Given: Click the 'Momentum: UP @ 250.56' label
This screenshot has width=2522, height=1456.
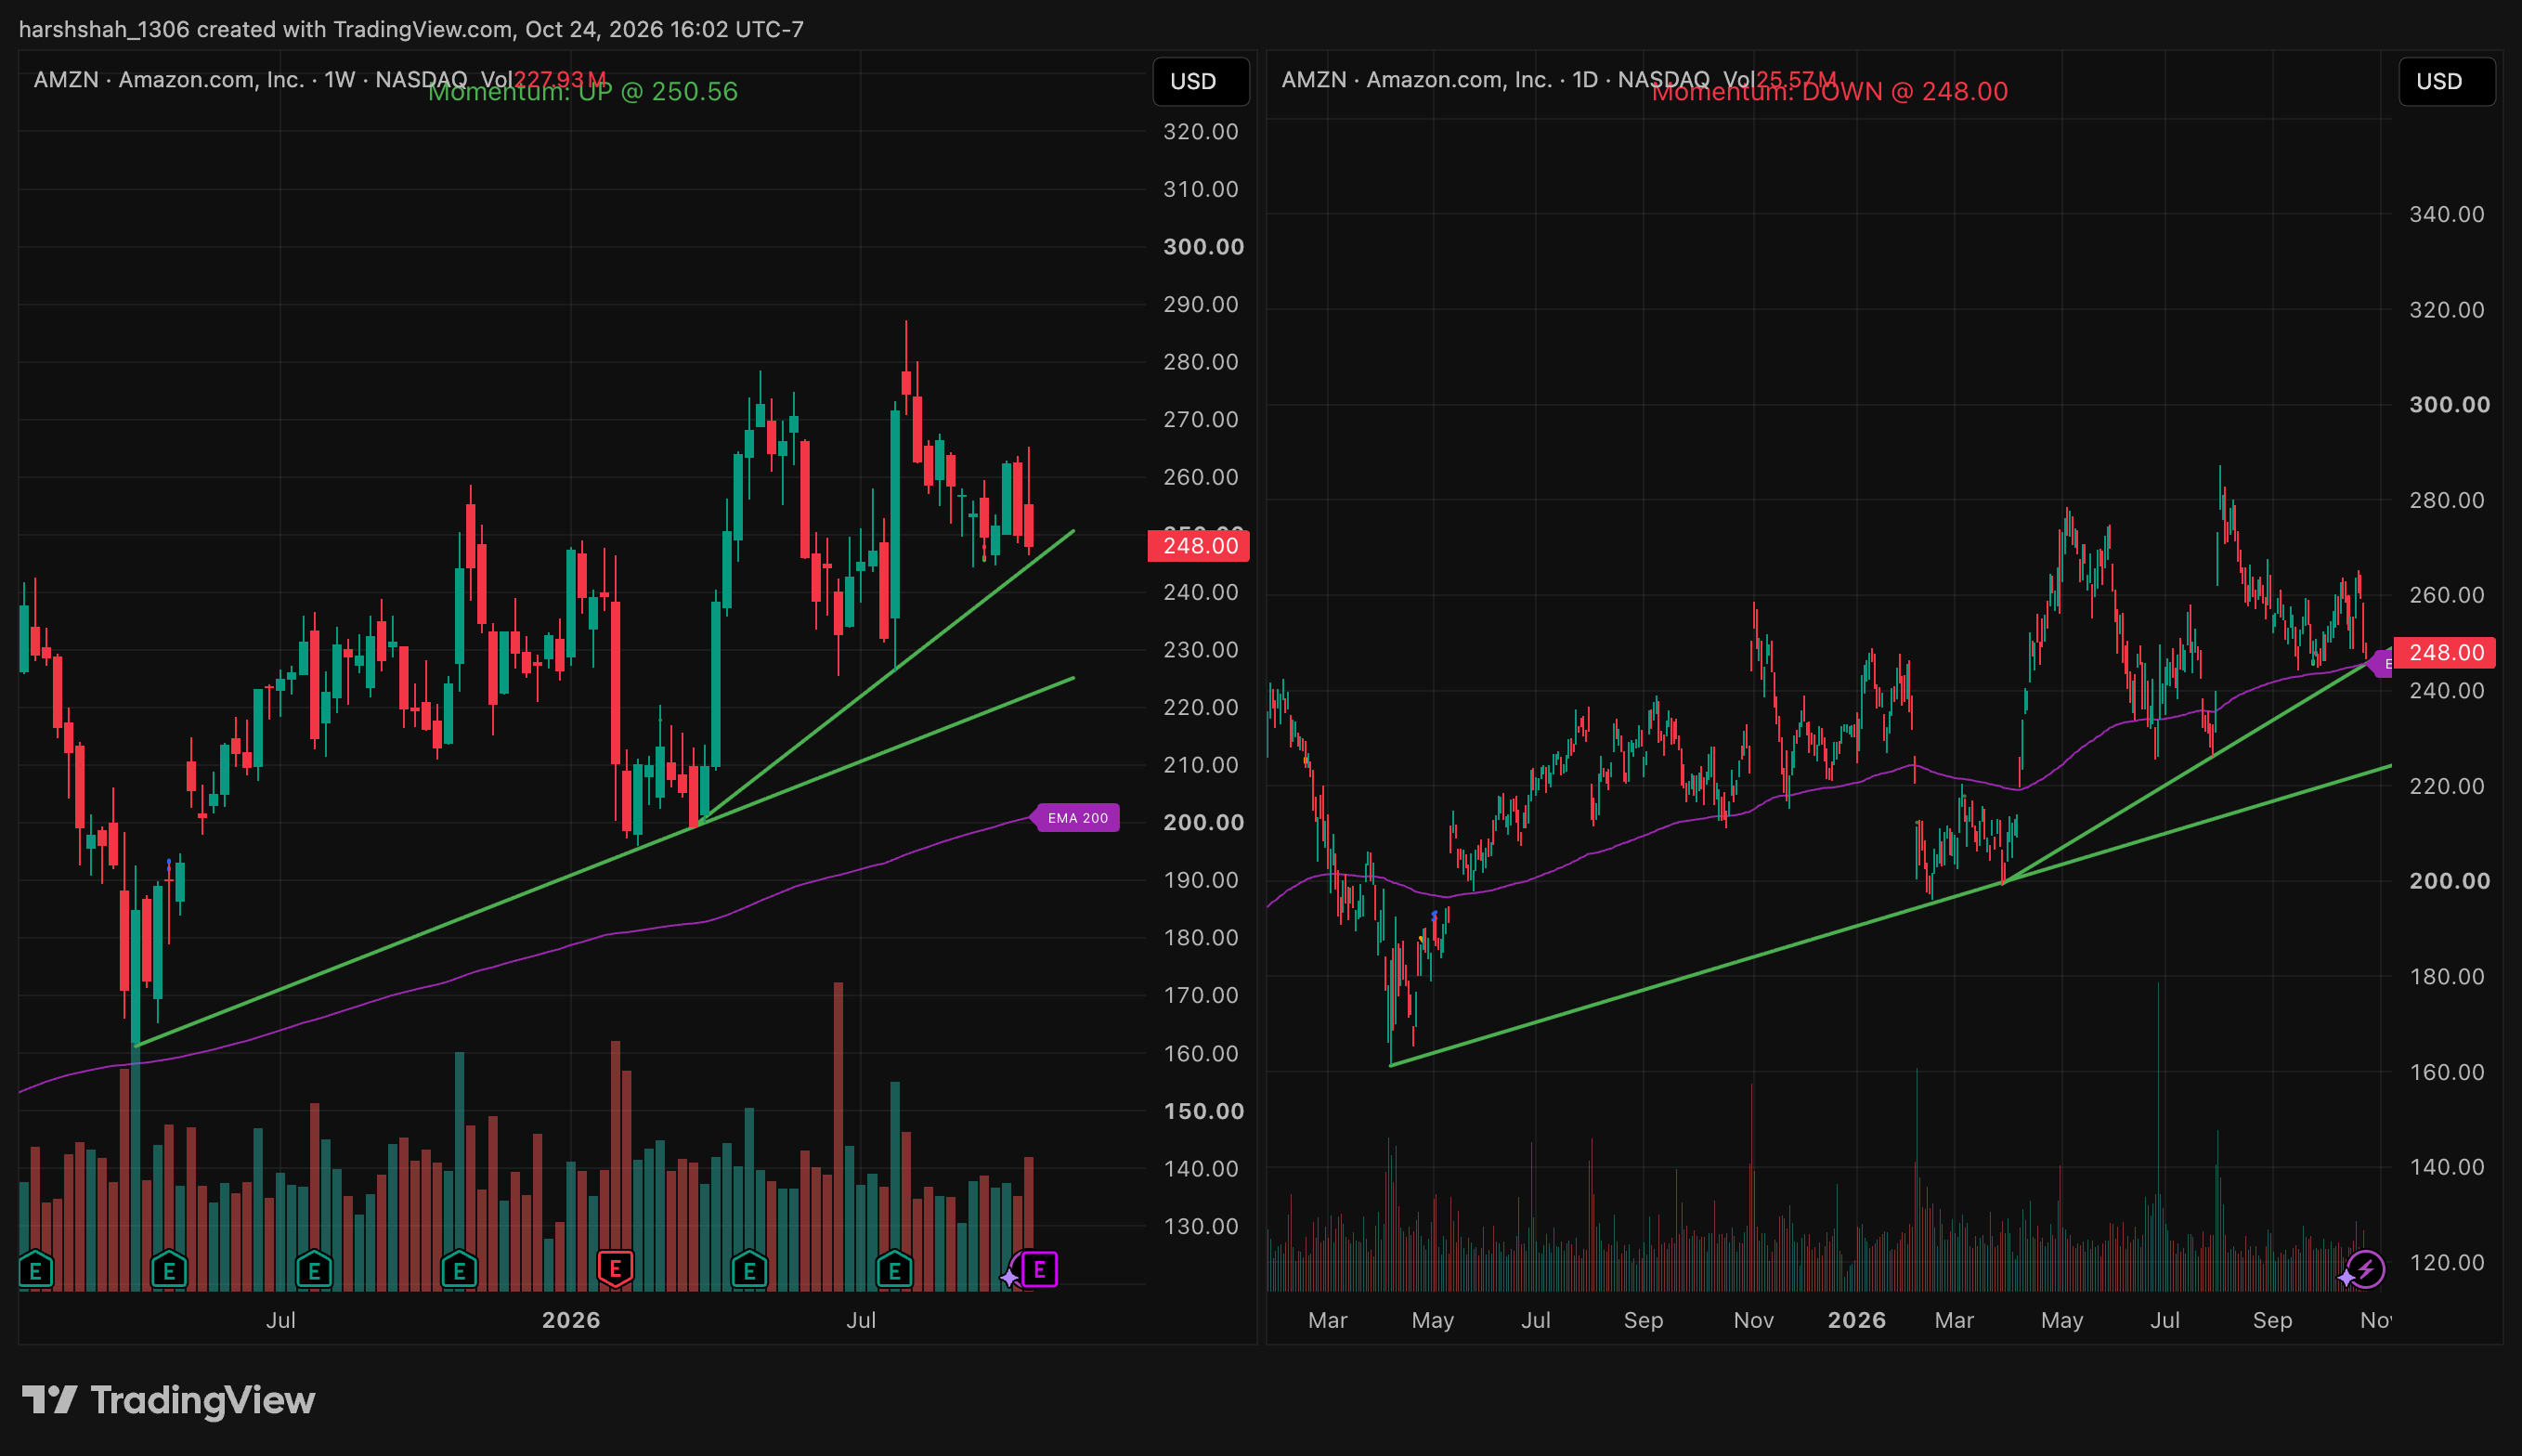Looking at the screenshot, I should coord(583,92).
